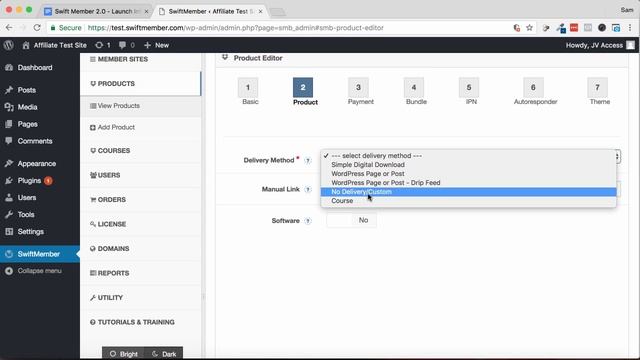Click the red extension icon in Chrome toolbar
The width and height of the screenshot is (640, 360).
(574, 28)
